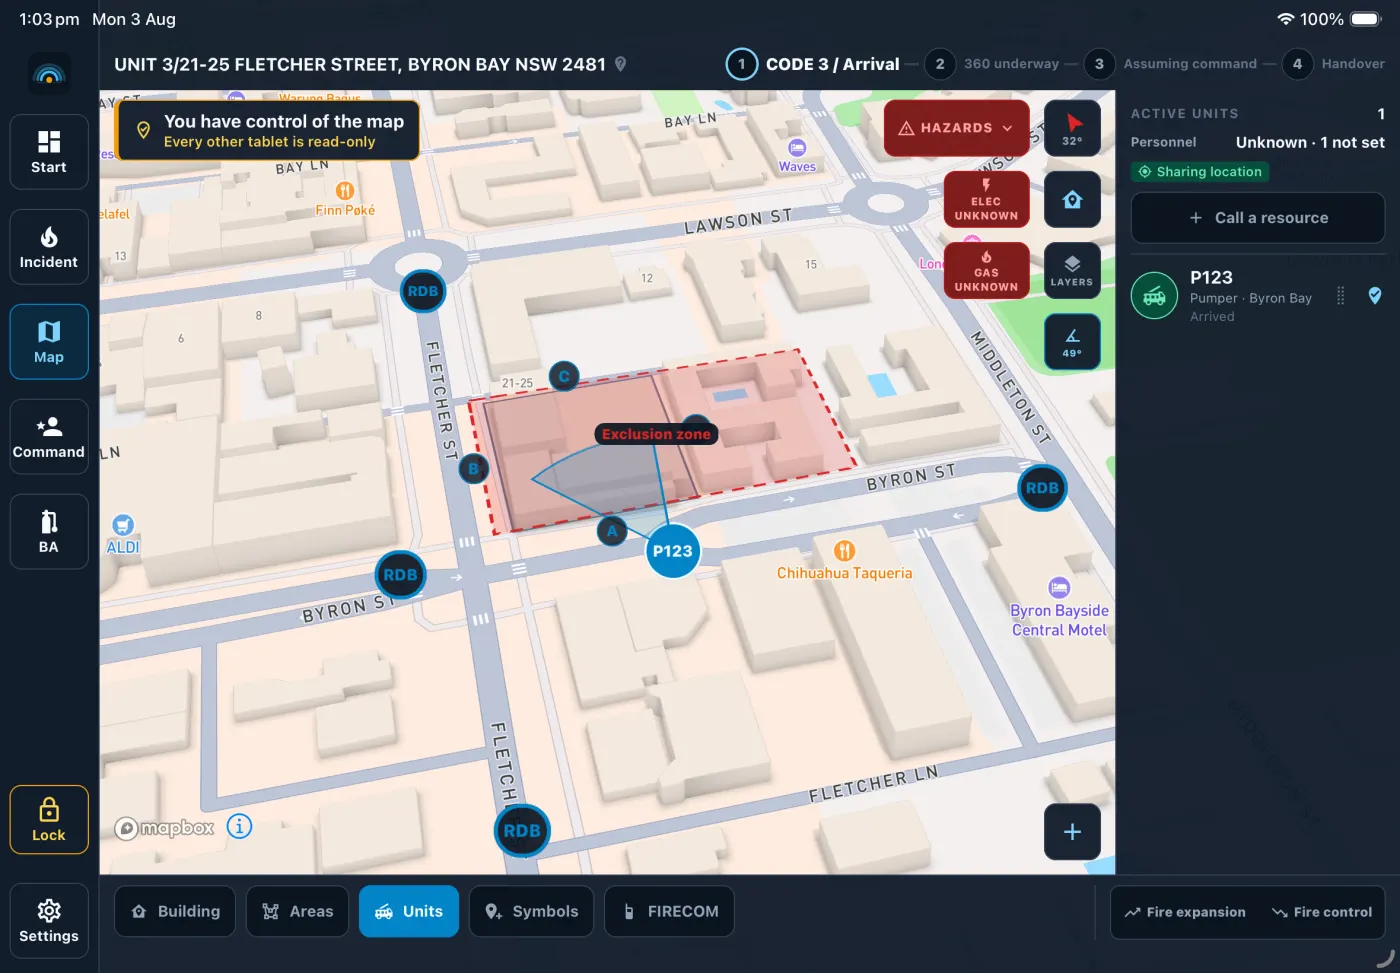
Task: Click the RDB marker on Lawson St roundabout
Action: tap(423, 291)
